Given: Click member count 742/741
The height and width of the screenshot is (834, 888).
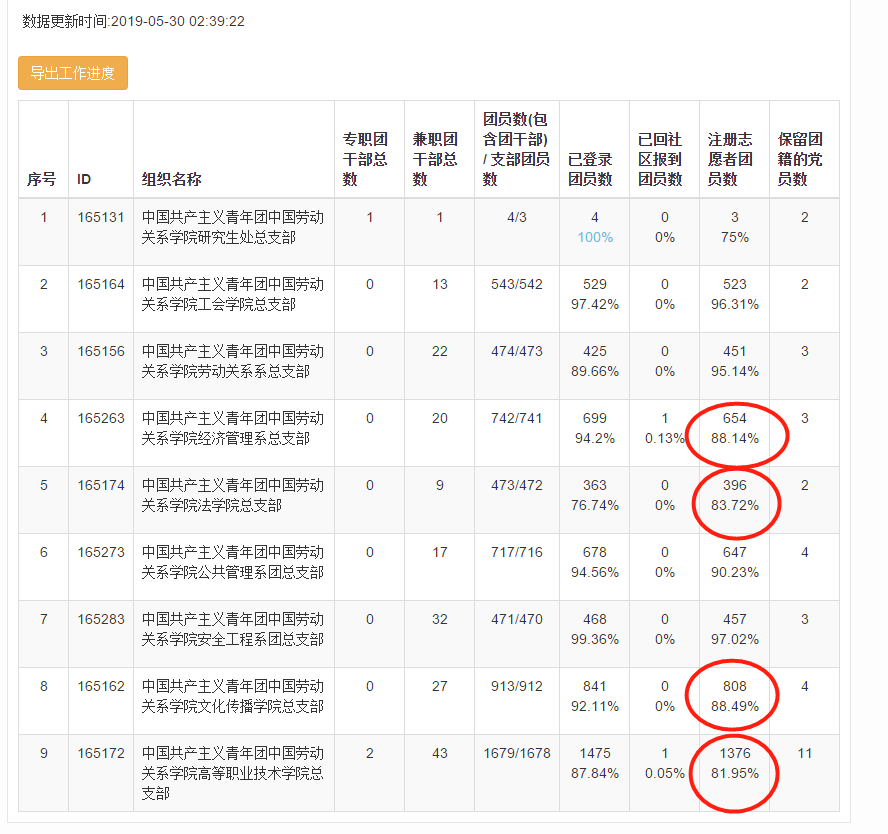Looking at the screenshot, I should click(516, 418).
